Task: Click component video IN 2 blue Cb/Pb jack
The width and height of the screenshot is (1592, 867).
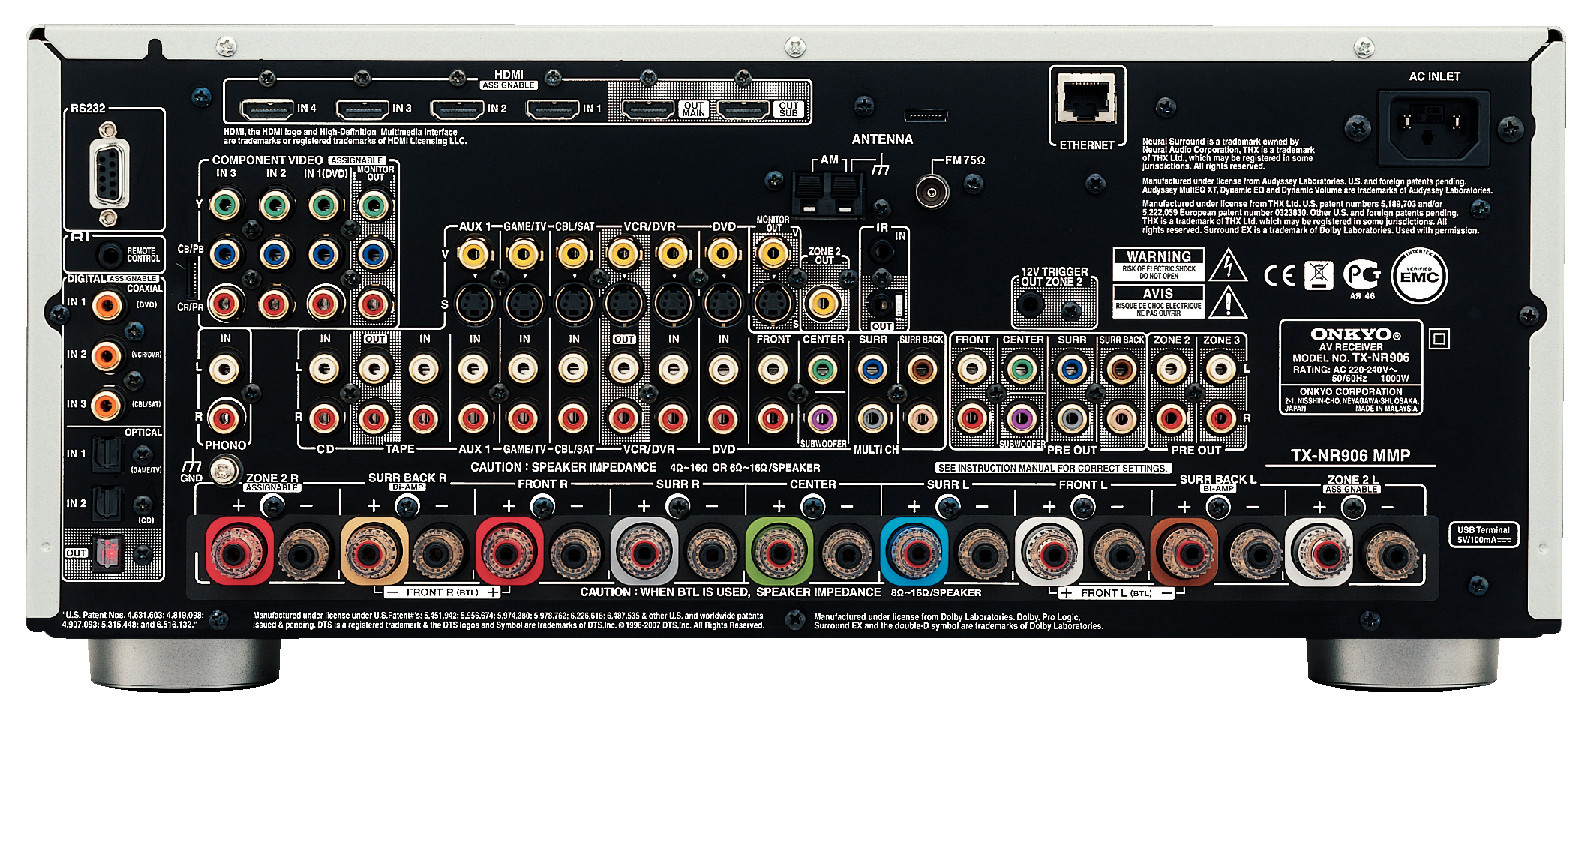Action: 274,254
